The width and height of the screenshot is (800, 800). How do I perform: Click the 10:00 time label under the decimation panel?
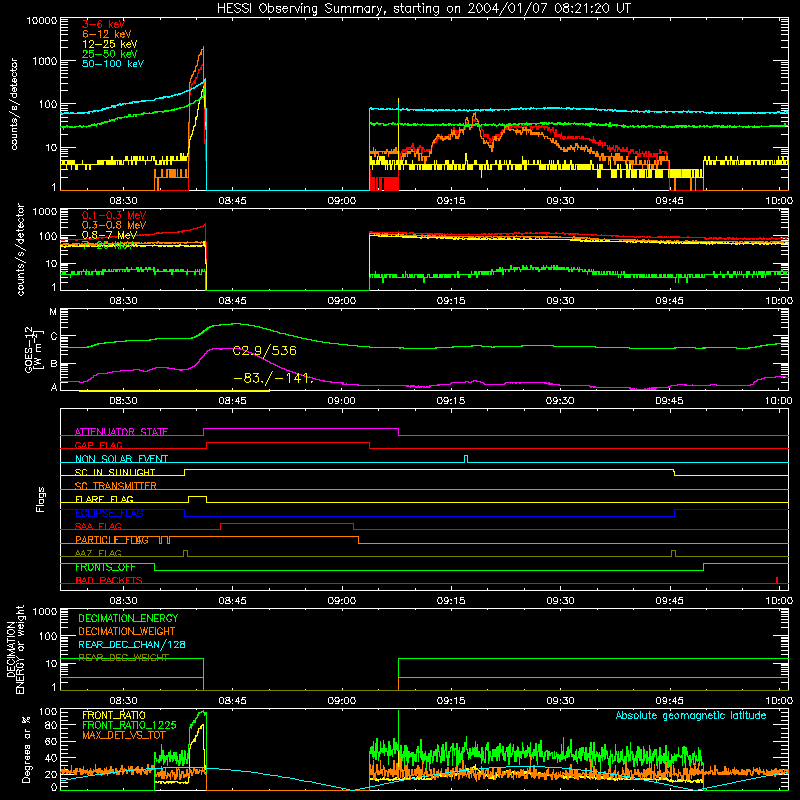coord(779,701)
